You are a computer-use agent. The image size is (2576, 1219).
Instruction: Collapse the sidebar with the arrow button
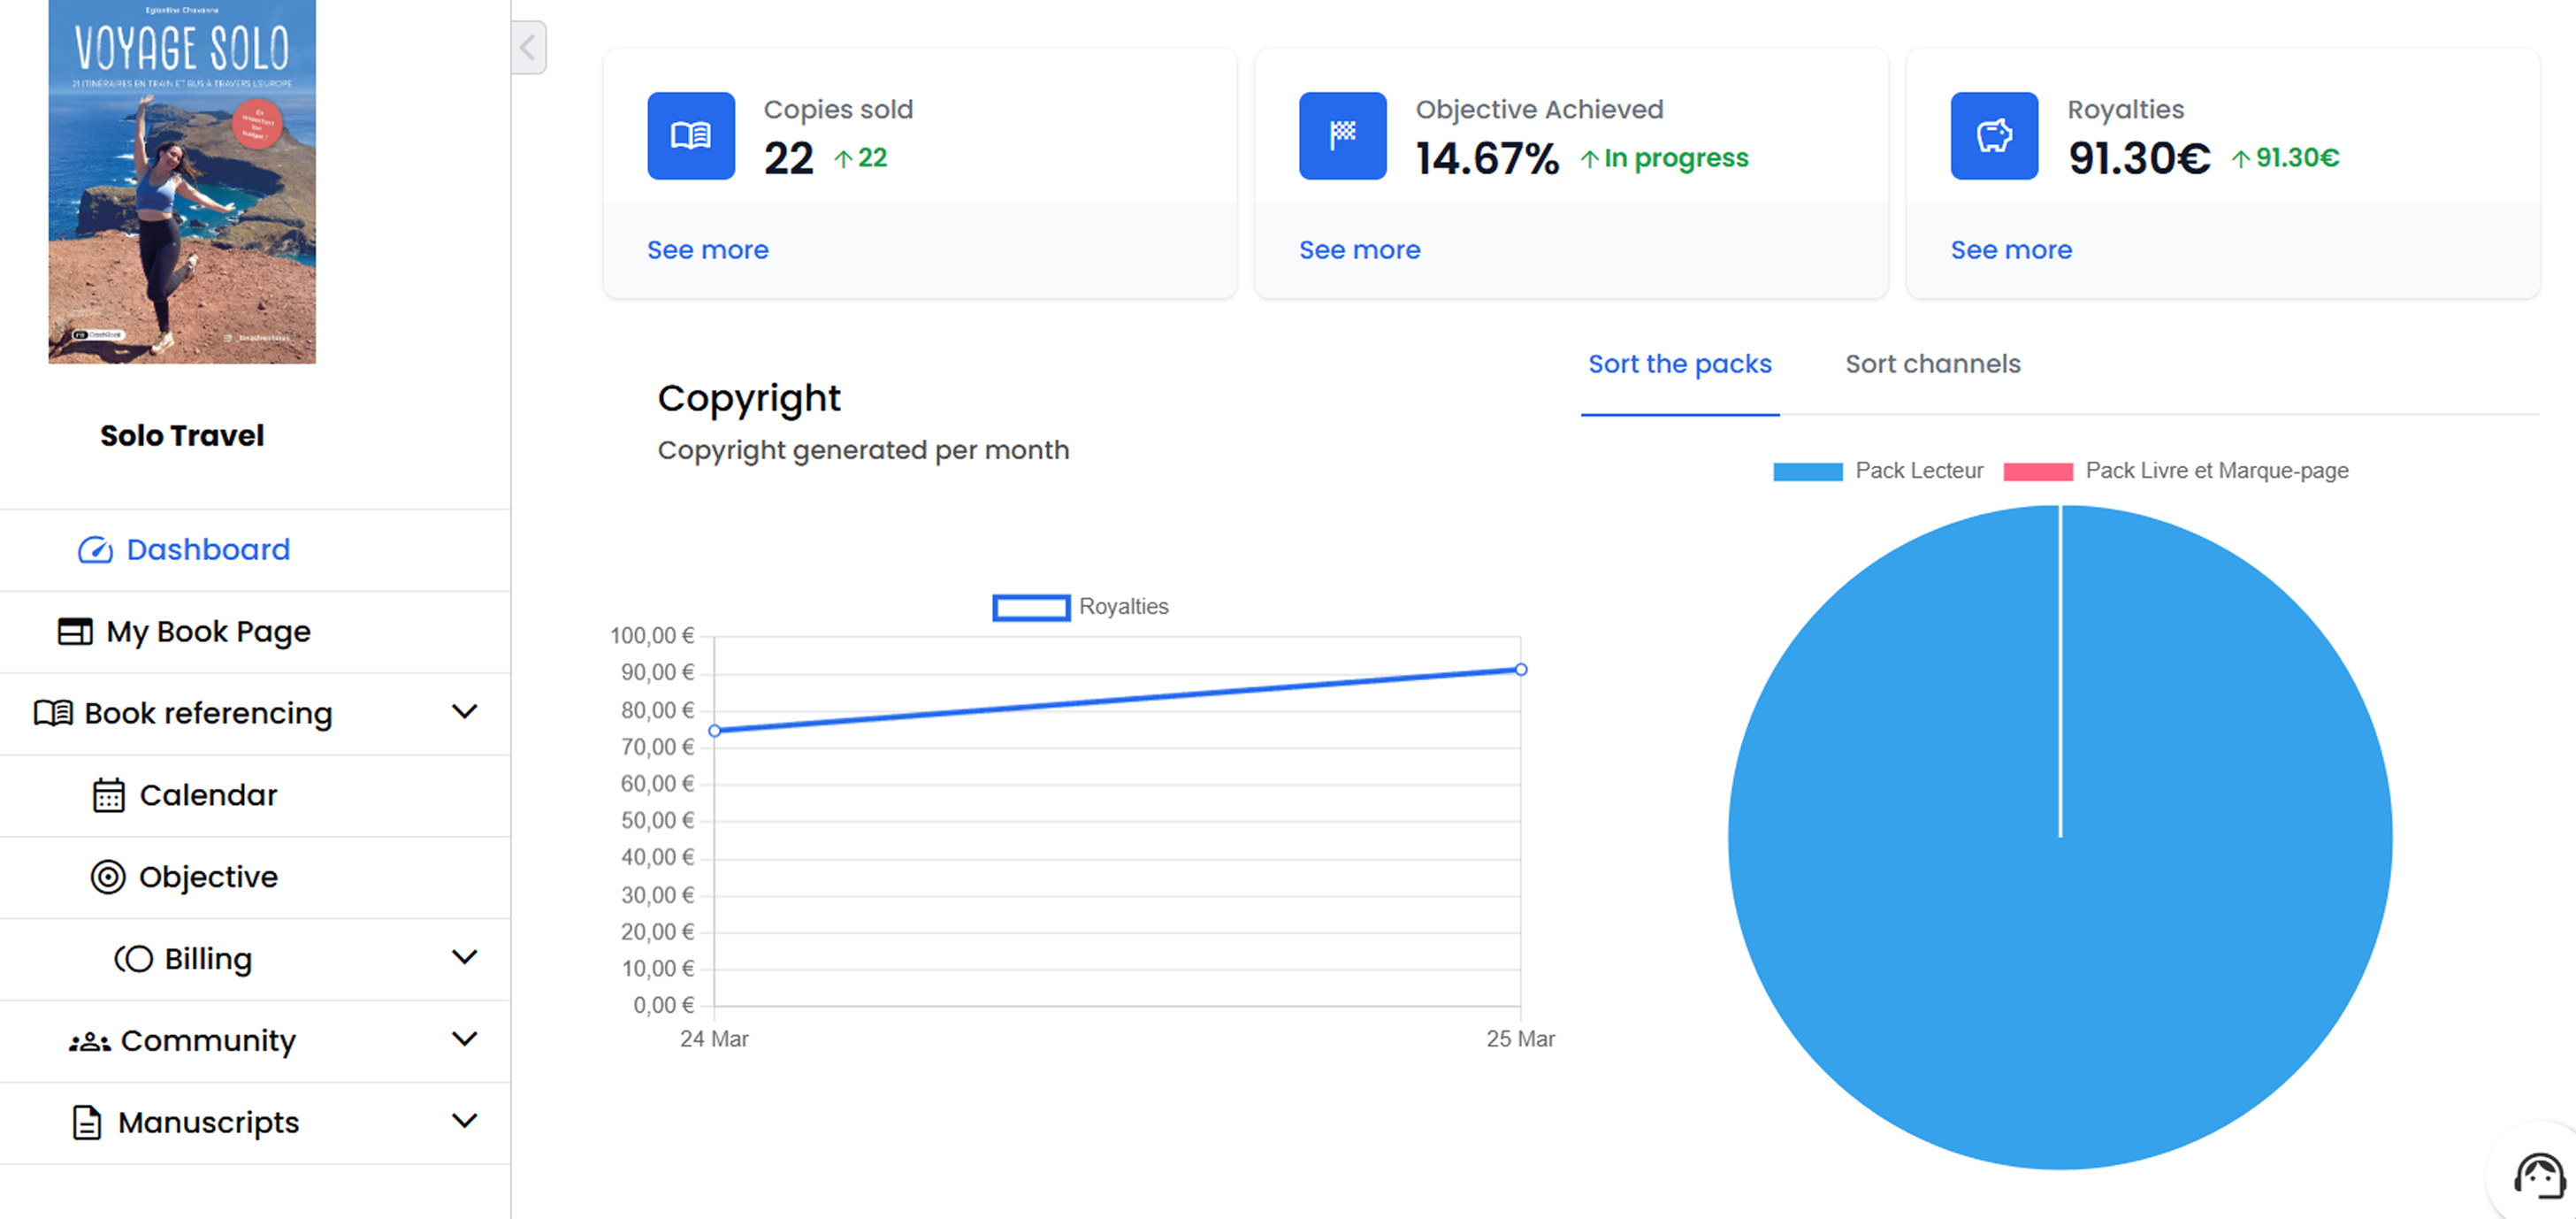click(528, 47)
